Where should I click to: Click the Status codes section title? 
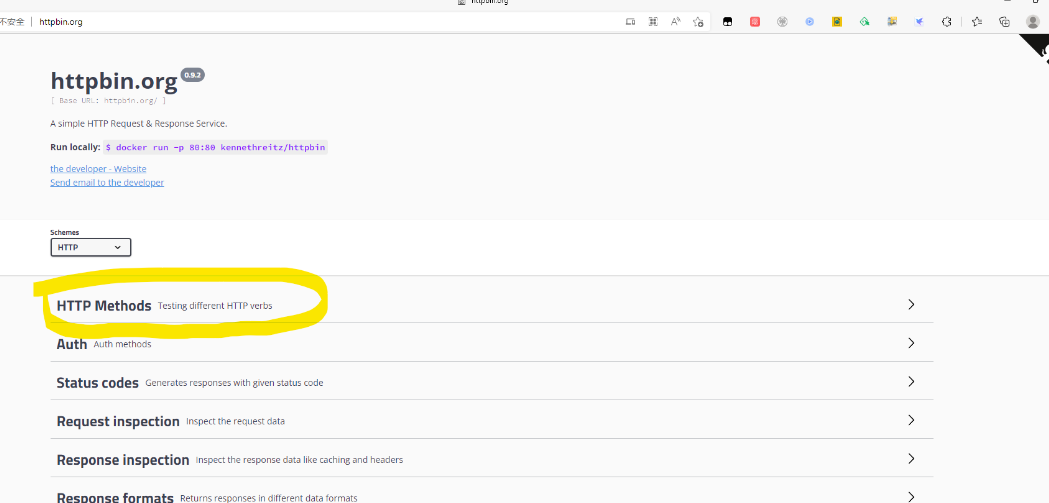pos(98,383)
